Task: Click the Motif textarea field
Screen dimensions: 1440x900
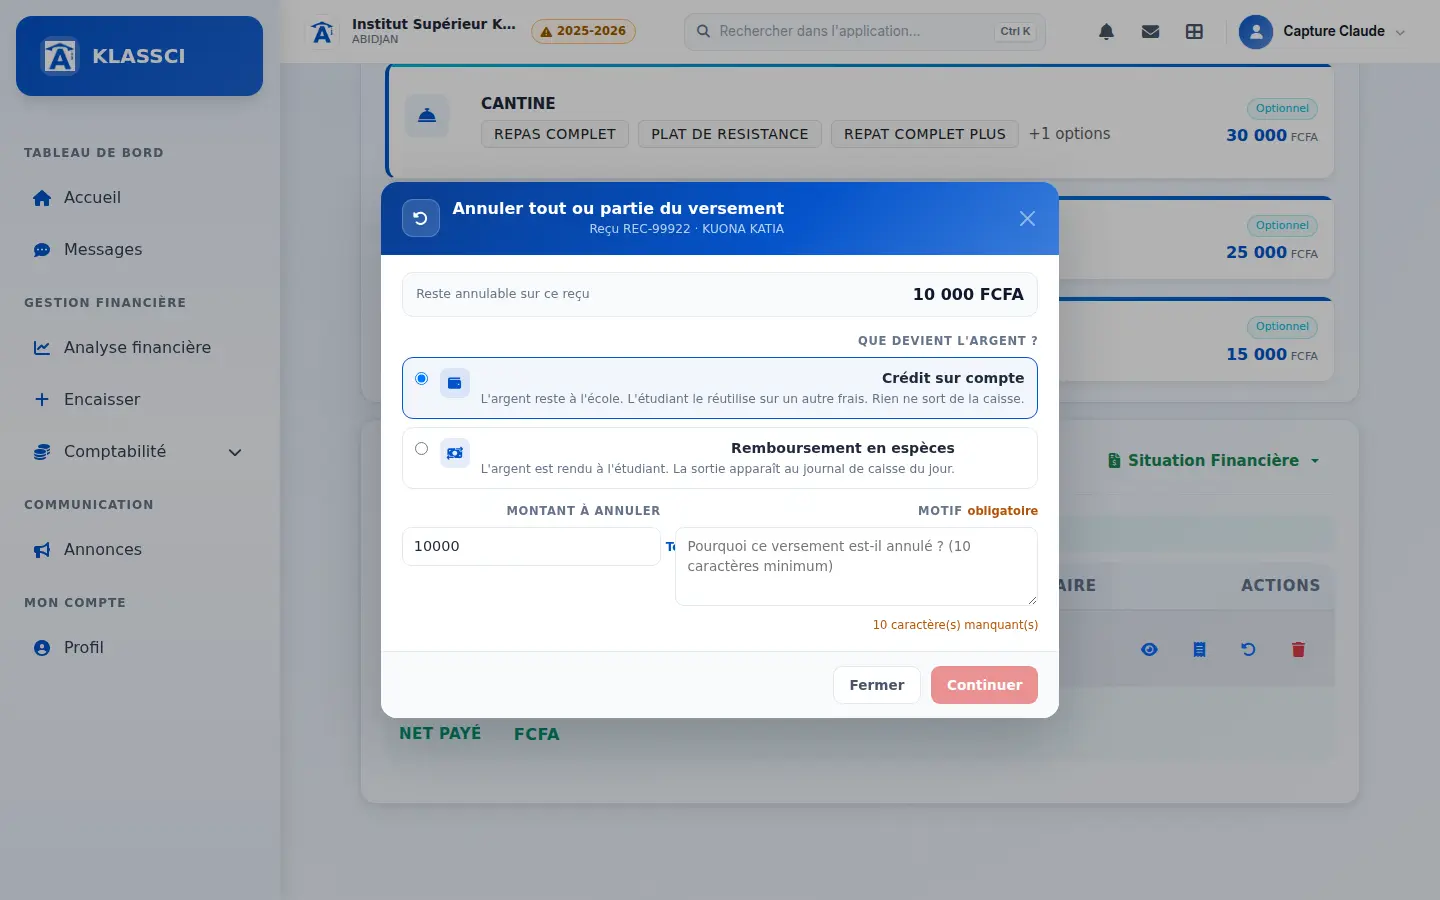Action: click(x=856, y=566)
